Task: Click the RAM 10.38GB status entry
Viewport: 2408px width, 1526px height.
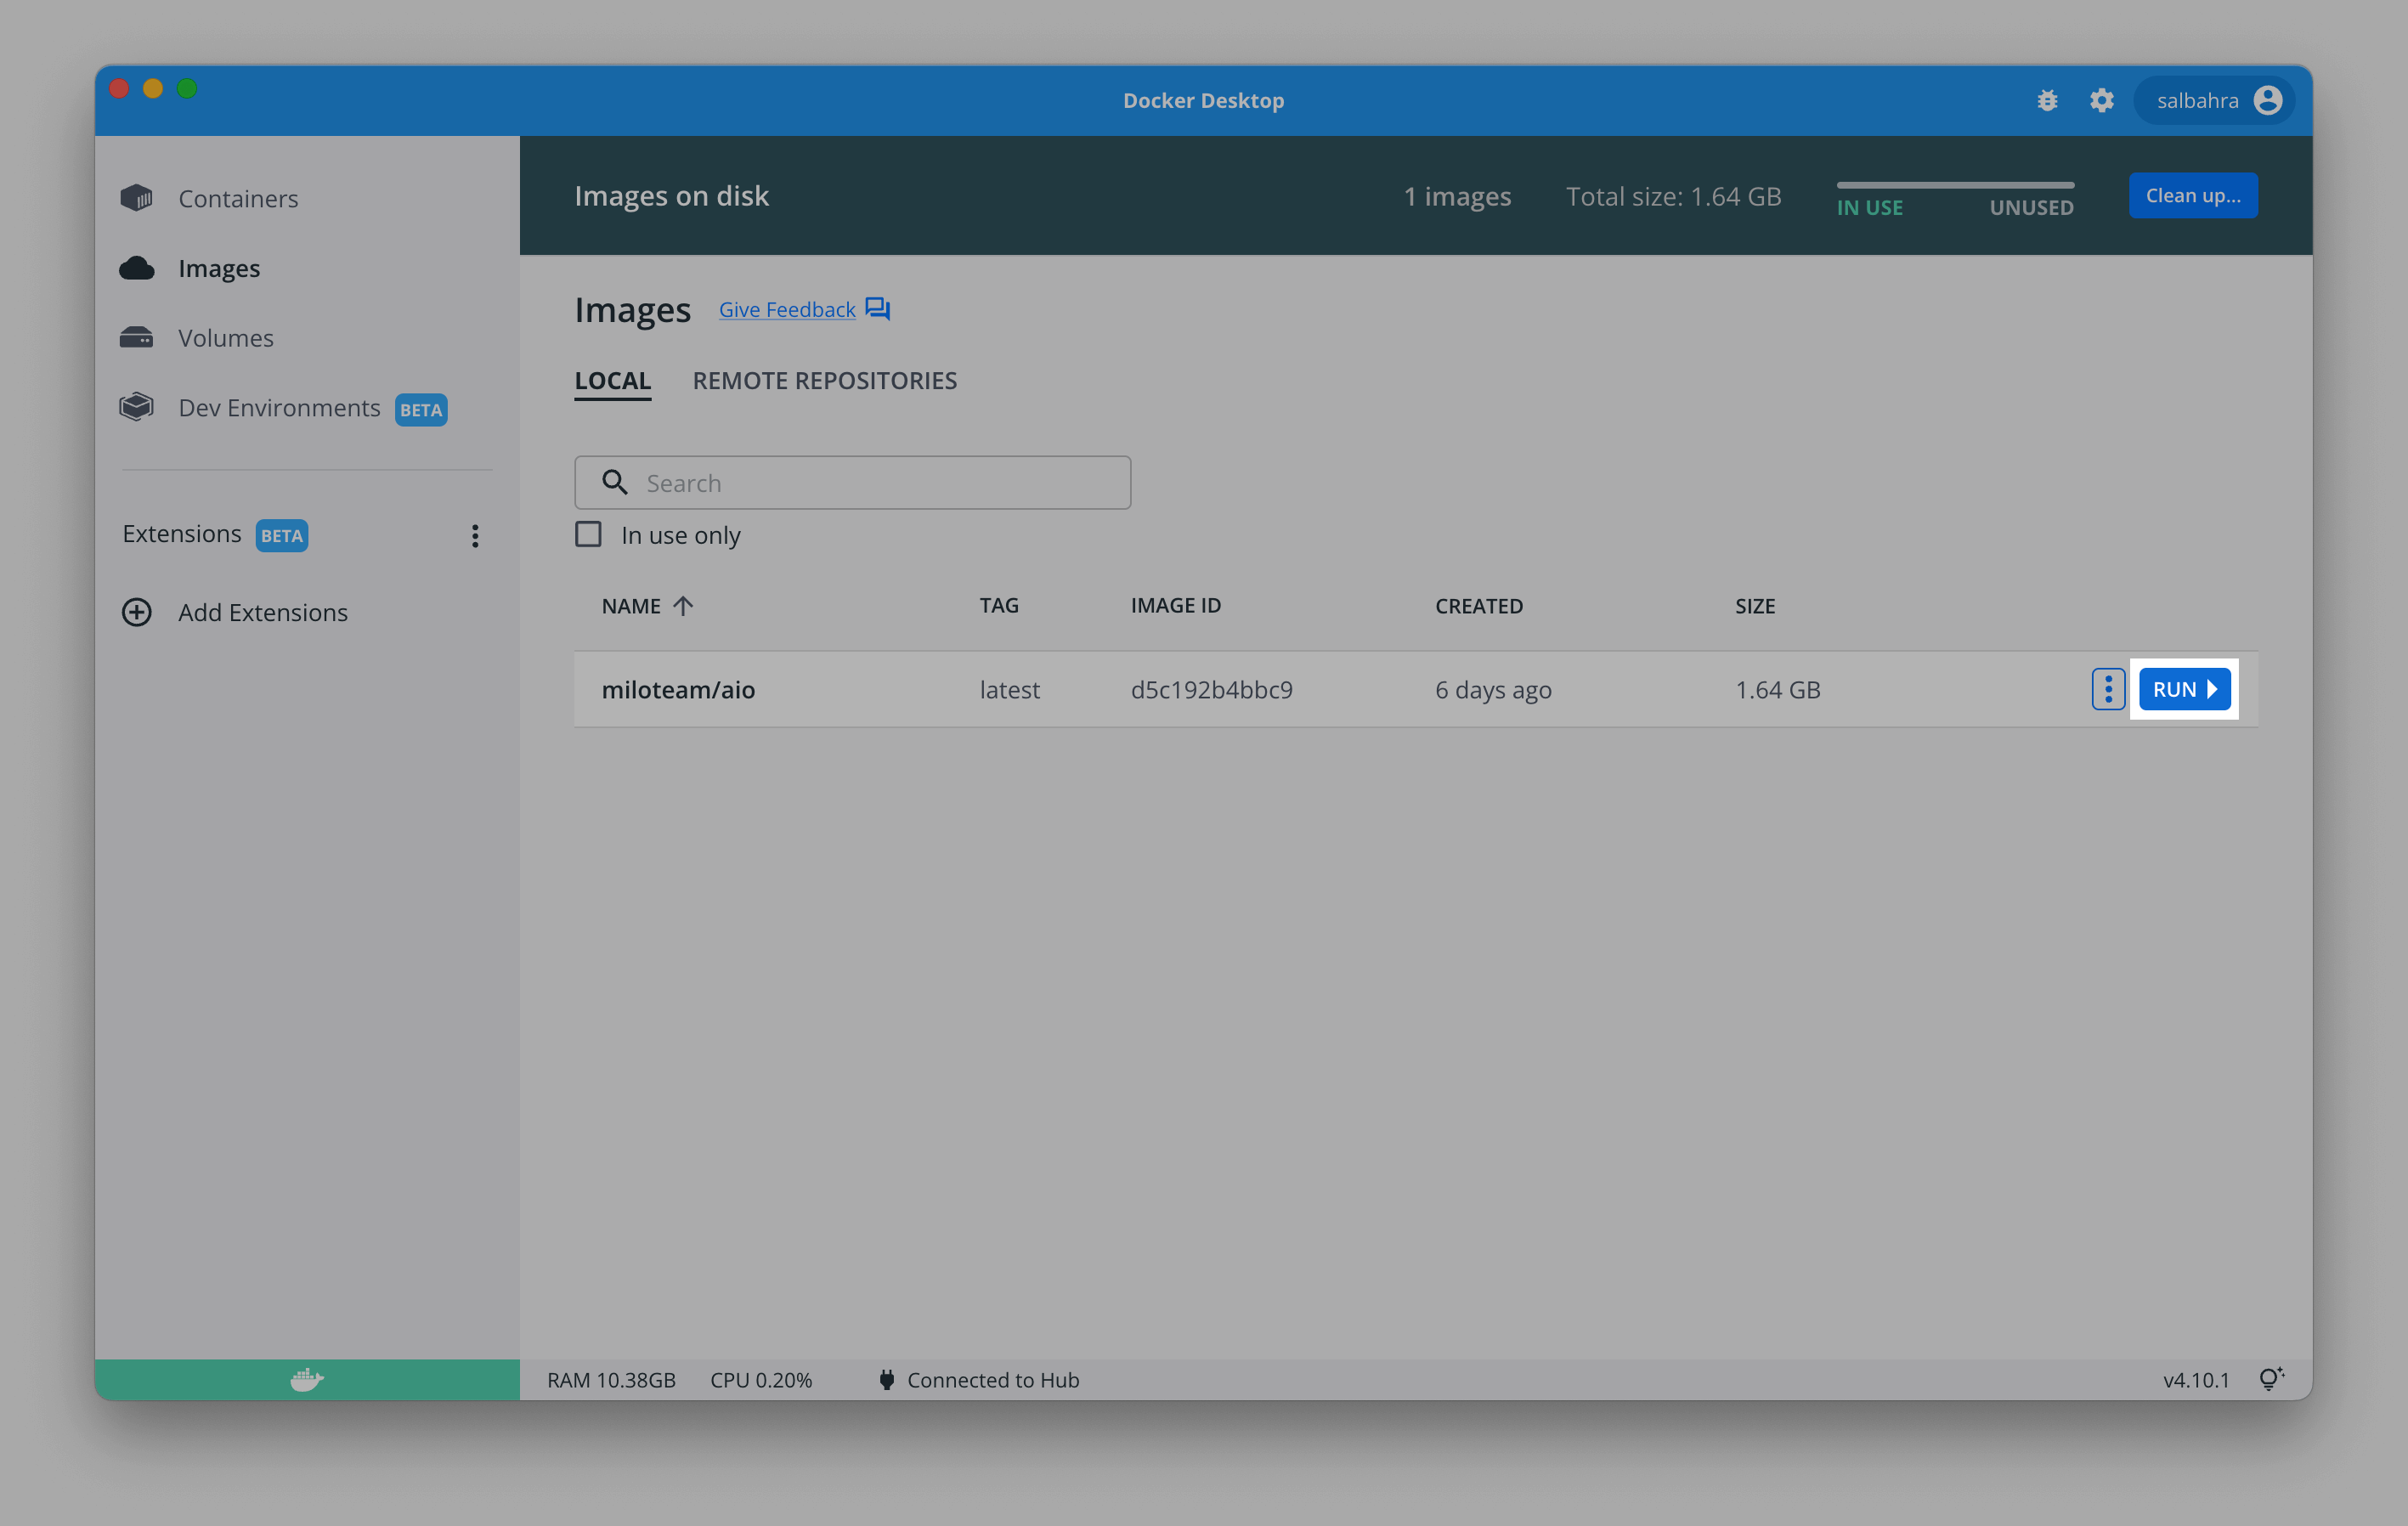Action: [611, 1380]
